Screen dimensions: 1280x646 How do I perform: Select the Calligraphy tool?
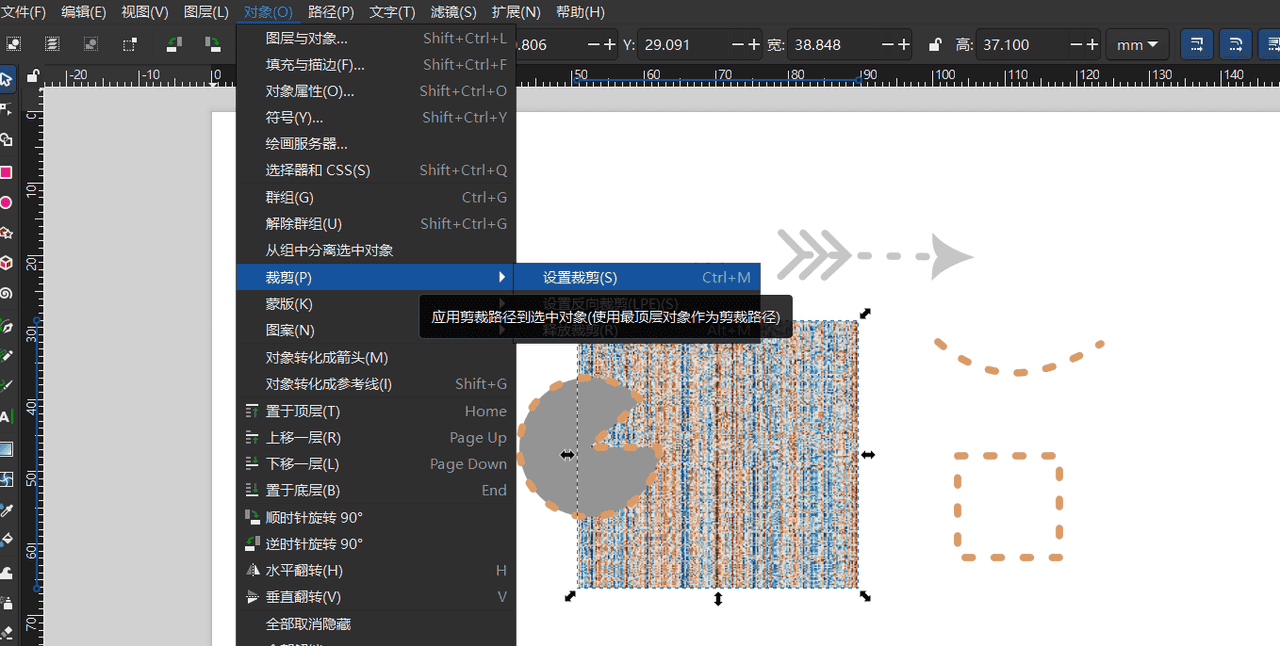click(x=6, y=386)
